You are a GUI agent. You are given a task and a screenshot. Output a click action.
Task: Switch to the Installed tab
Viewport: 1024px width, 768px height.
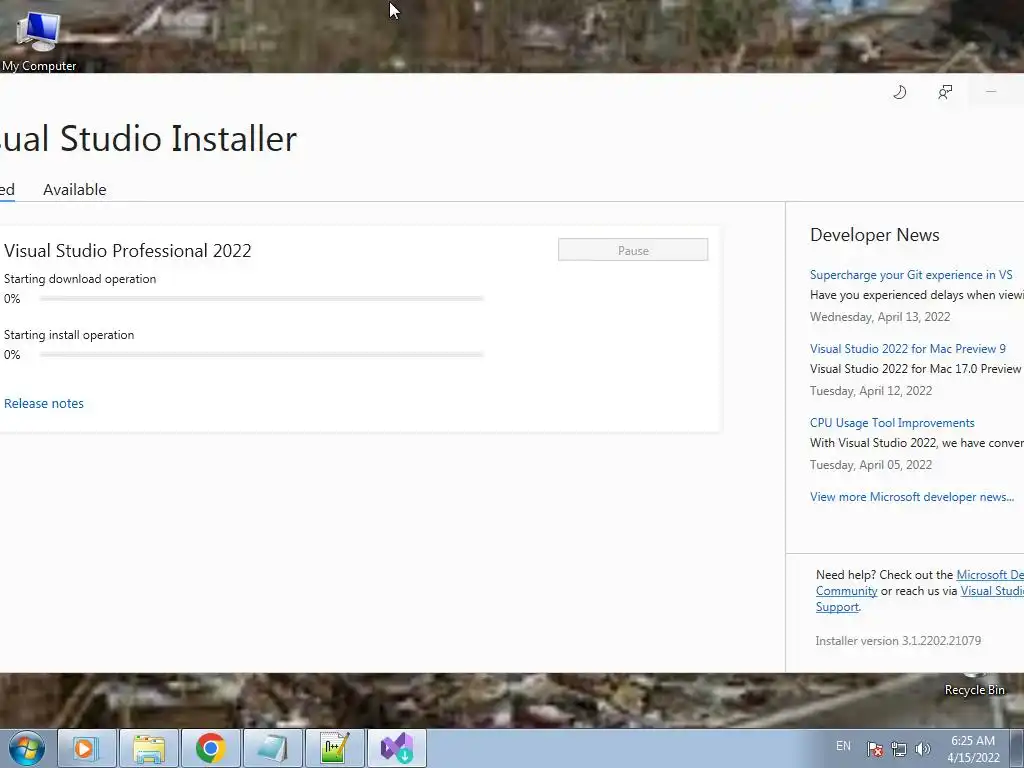(x=7, y=189)
